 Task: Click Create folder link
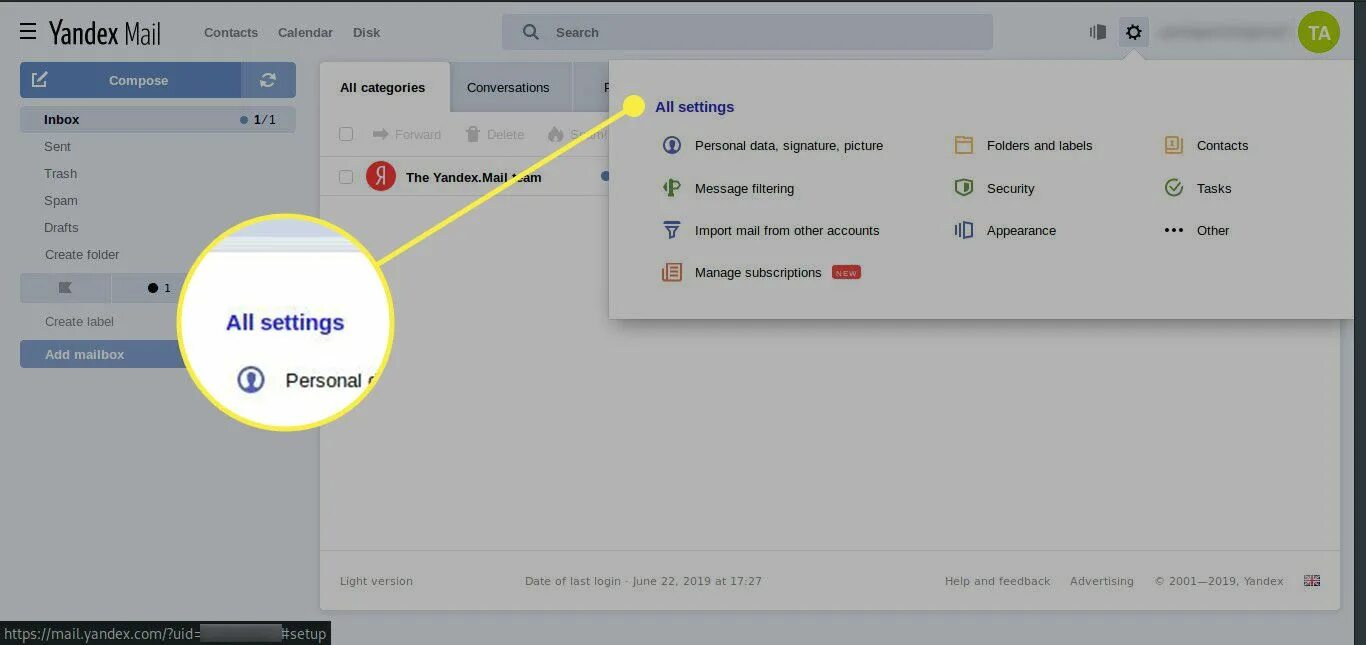click(x=82, y=254)
